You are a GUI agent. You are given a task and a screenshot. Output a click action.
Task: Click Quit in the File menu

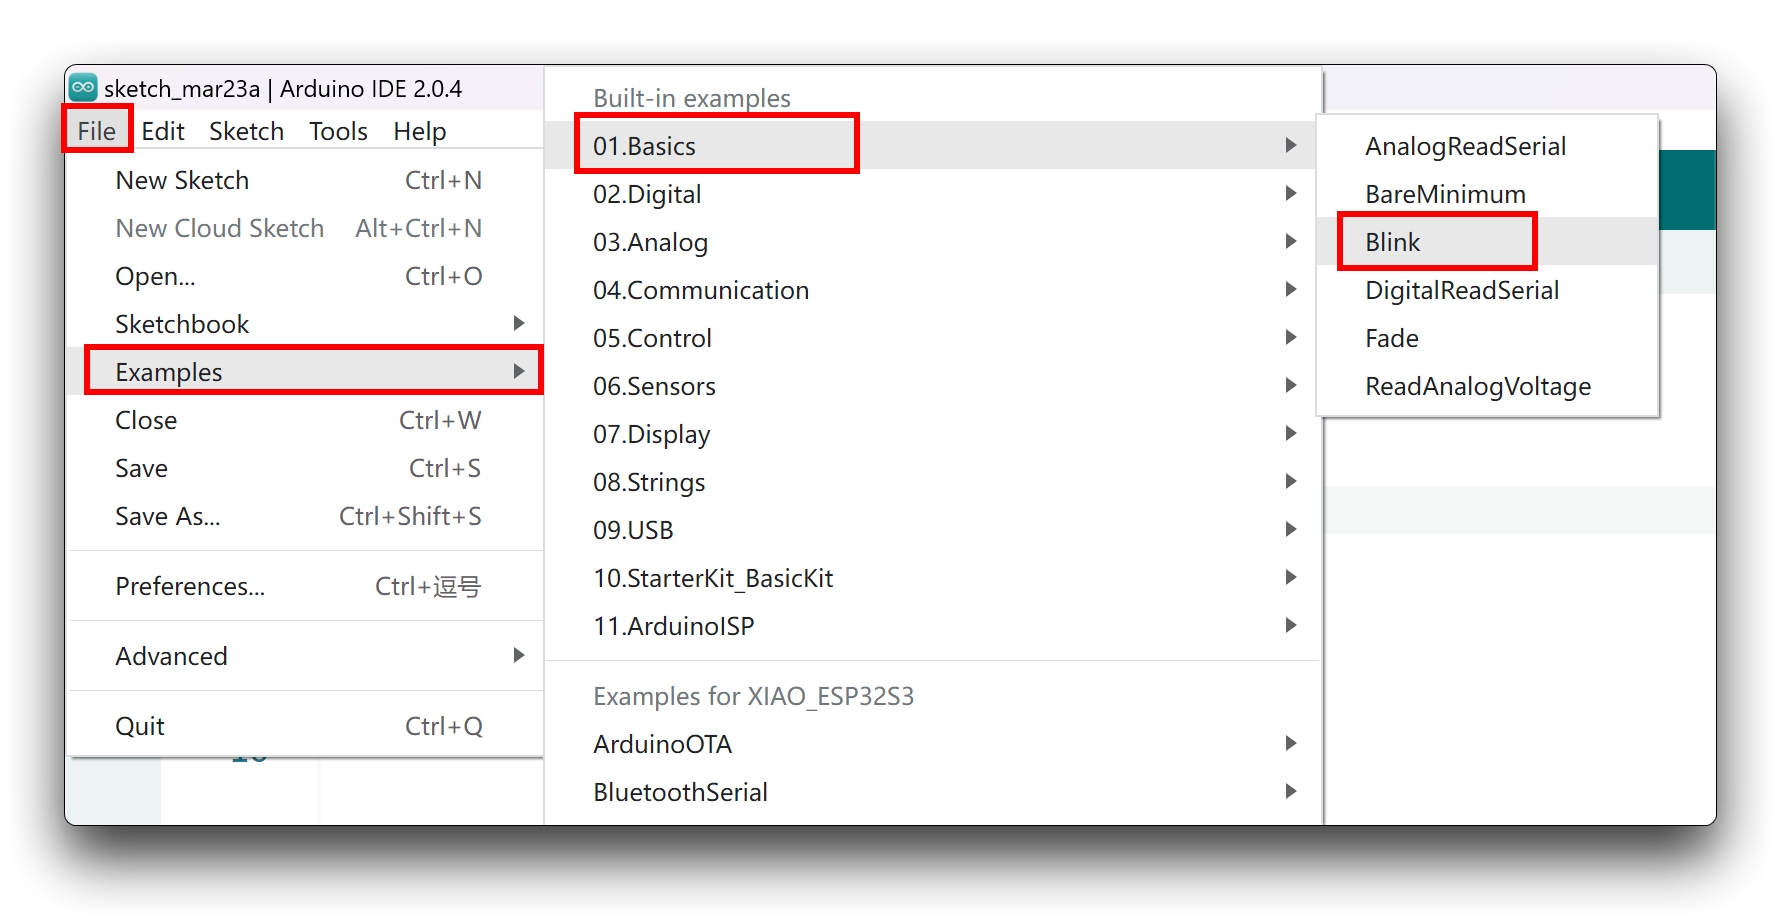click(x=305, y=726)
